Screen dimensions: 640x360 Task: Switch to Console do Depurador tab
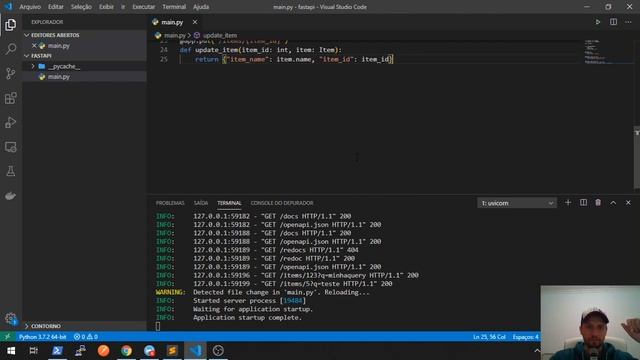(282, 203)
